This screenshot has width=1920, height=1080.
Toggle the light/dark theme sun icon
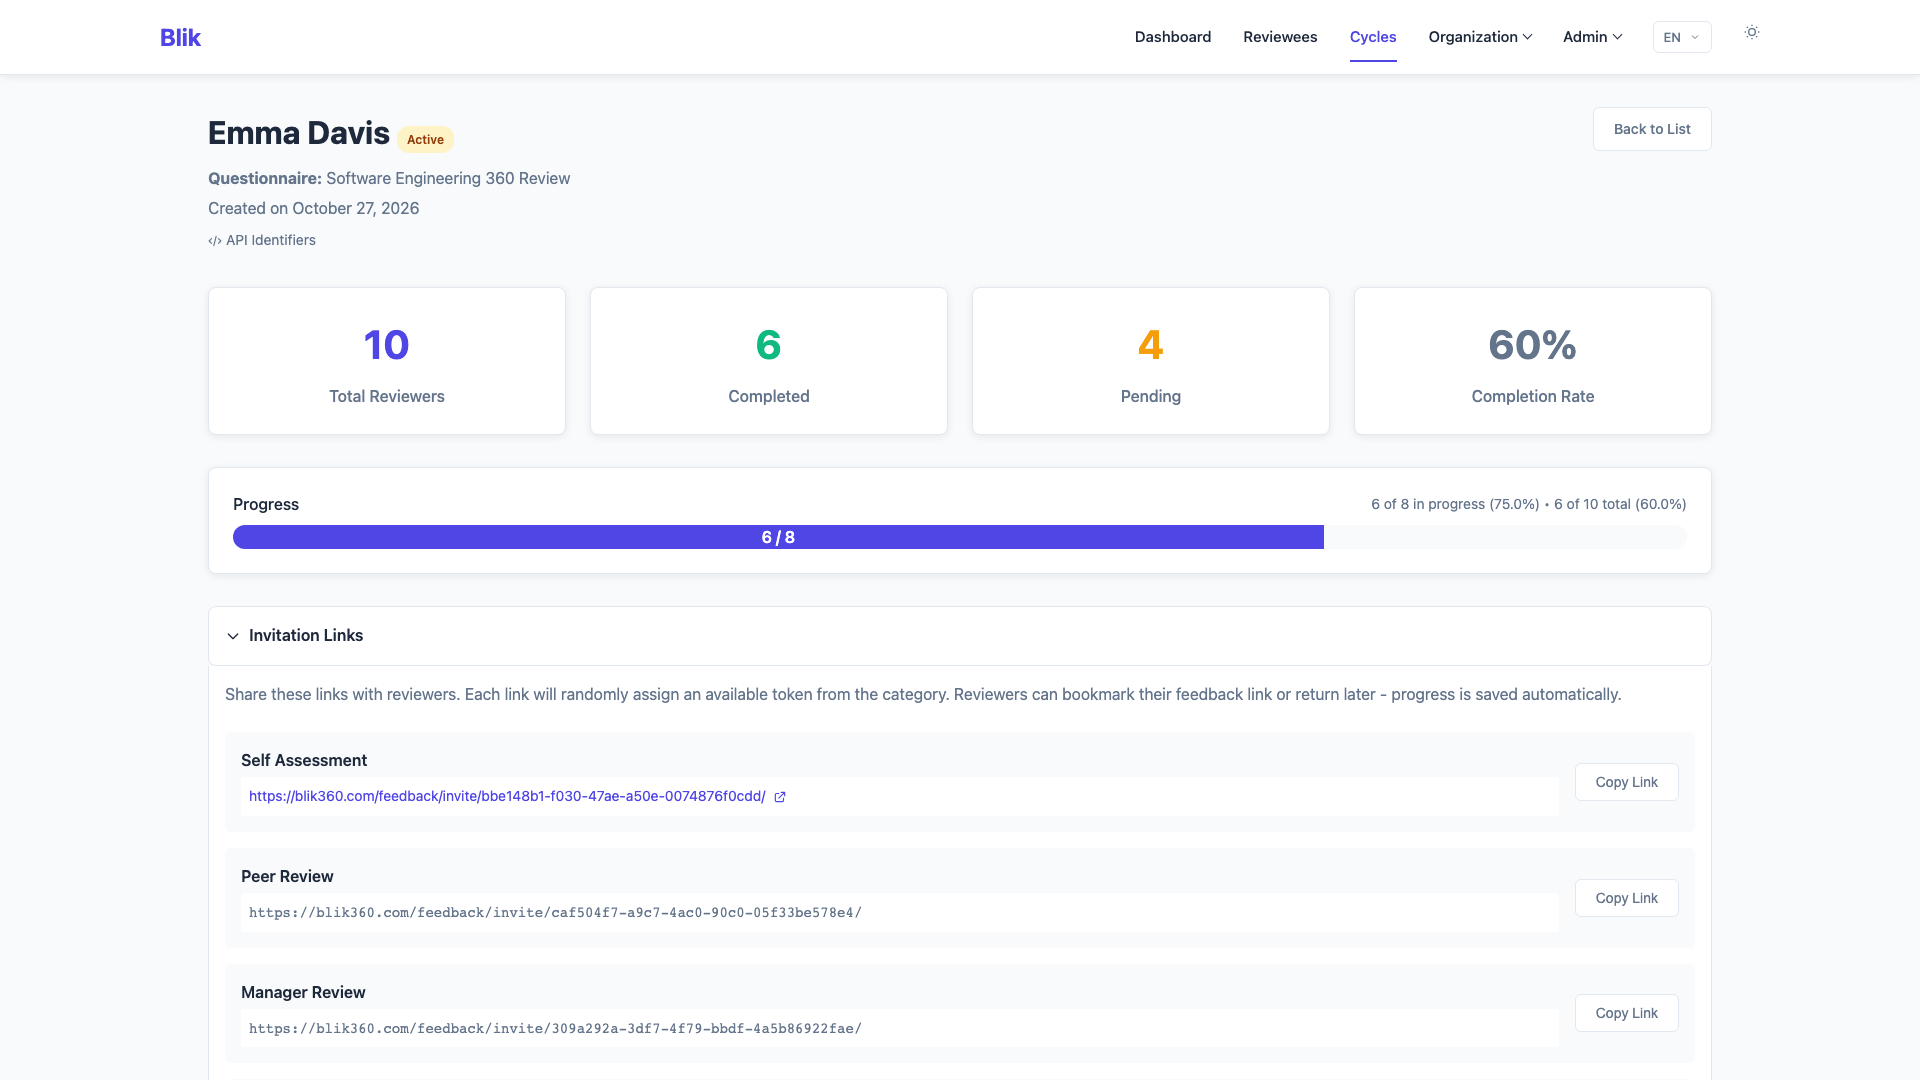(1751, 33)
